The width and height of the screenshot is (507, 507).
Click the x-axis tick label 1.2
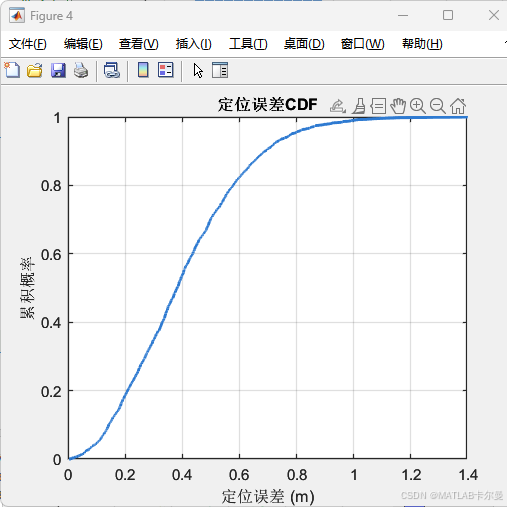411,475
